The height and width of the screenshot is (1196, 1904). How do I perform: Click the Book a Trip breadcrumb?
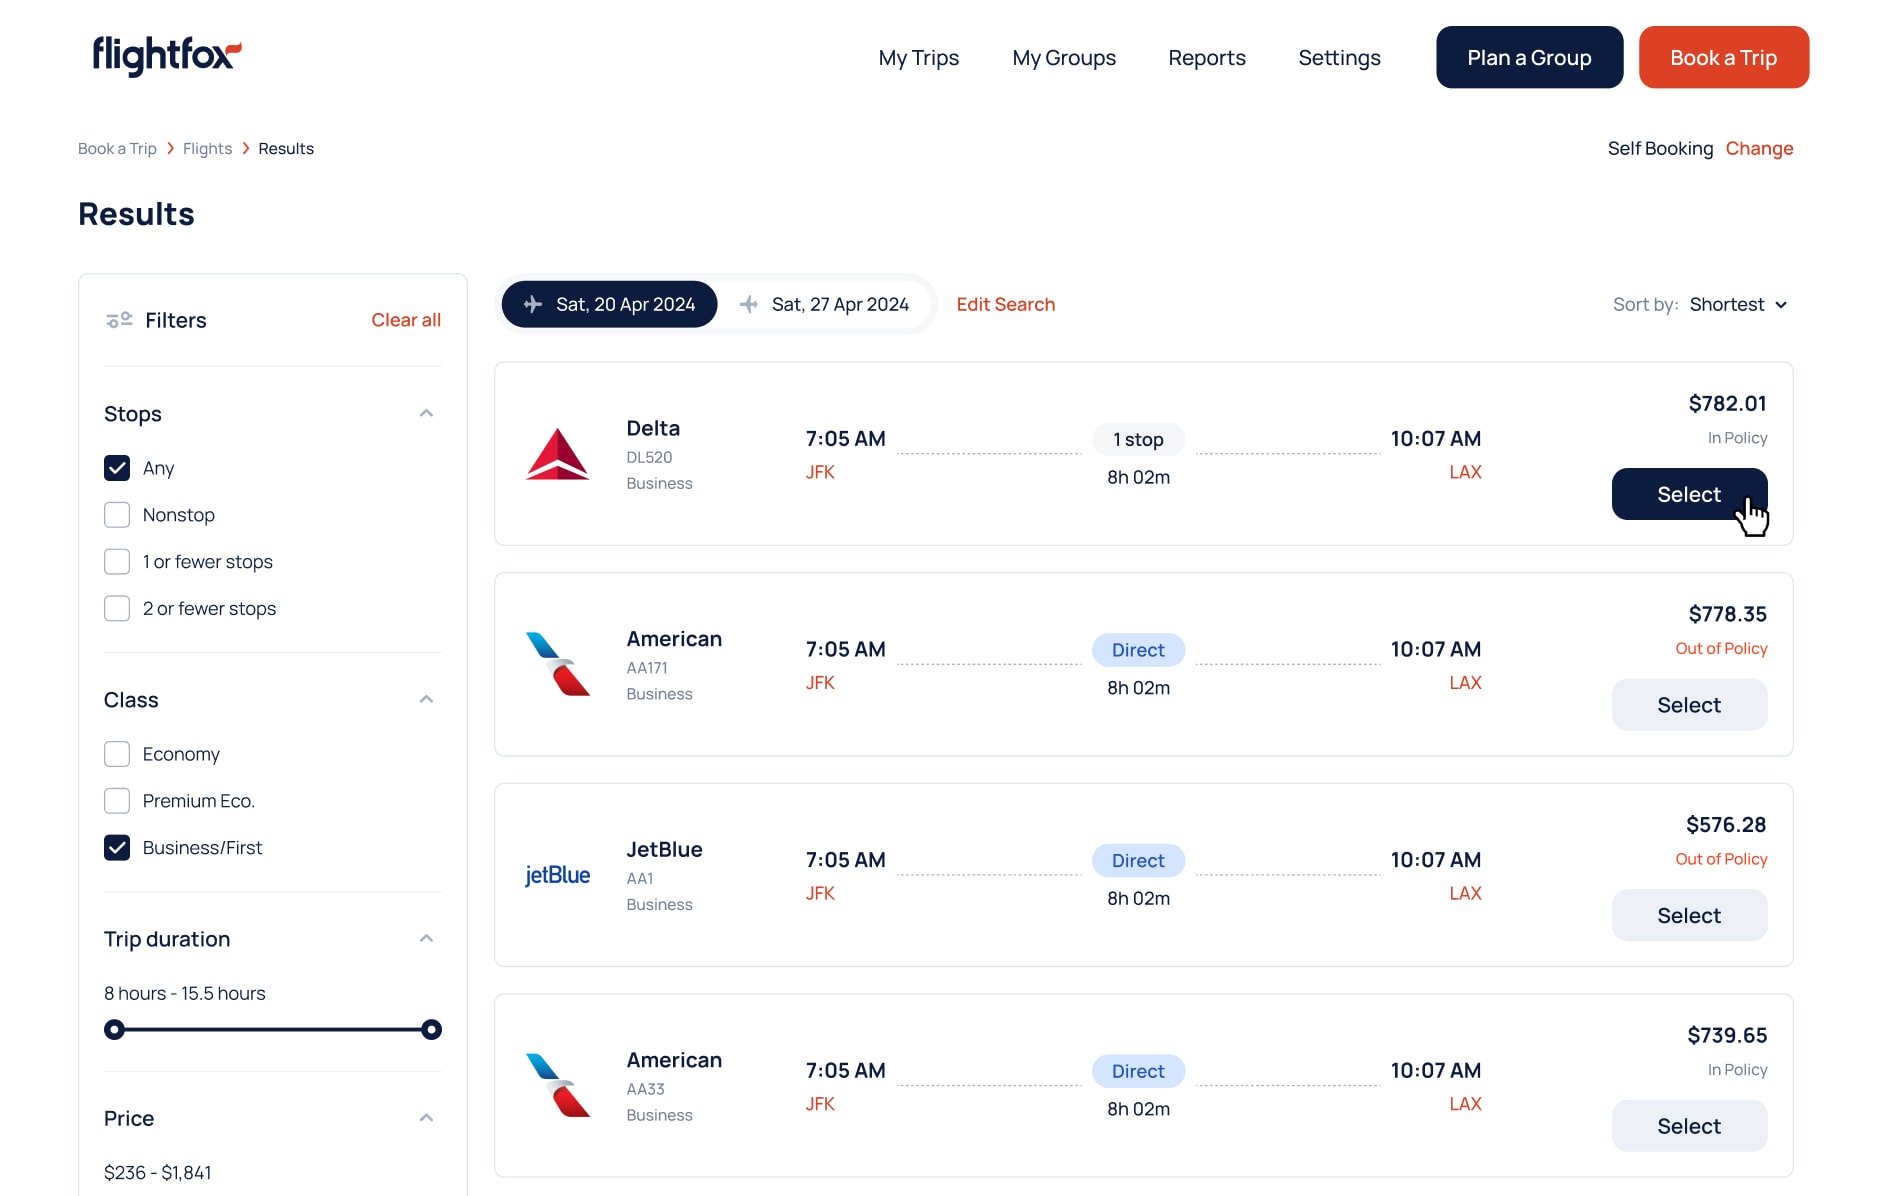click(x=117, y=148)
